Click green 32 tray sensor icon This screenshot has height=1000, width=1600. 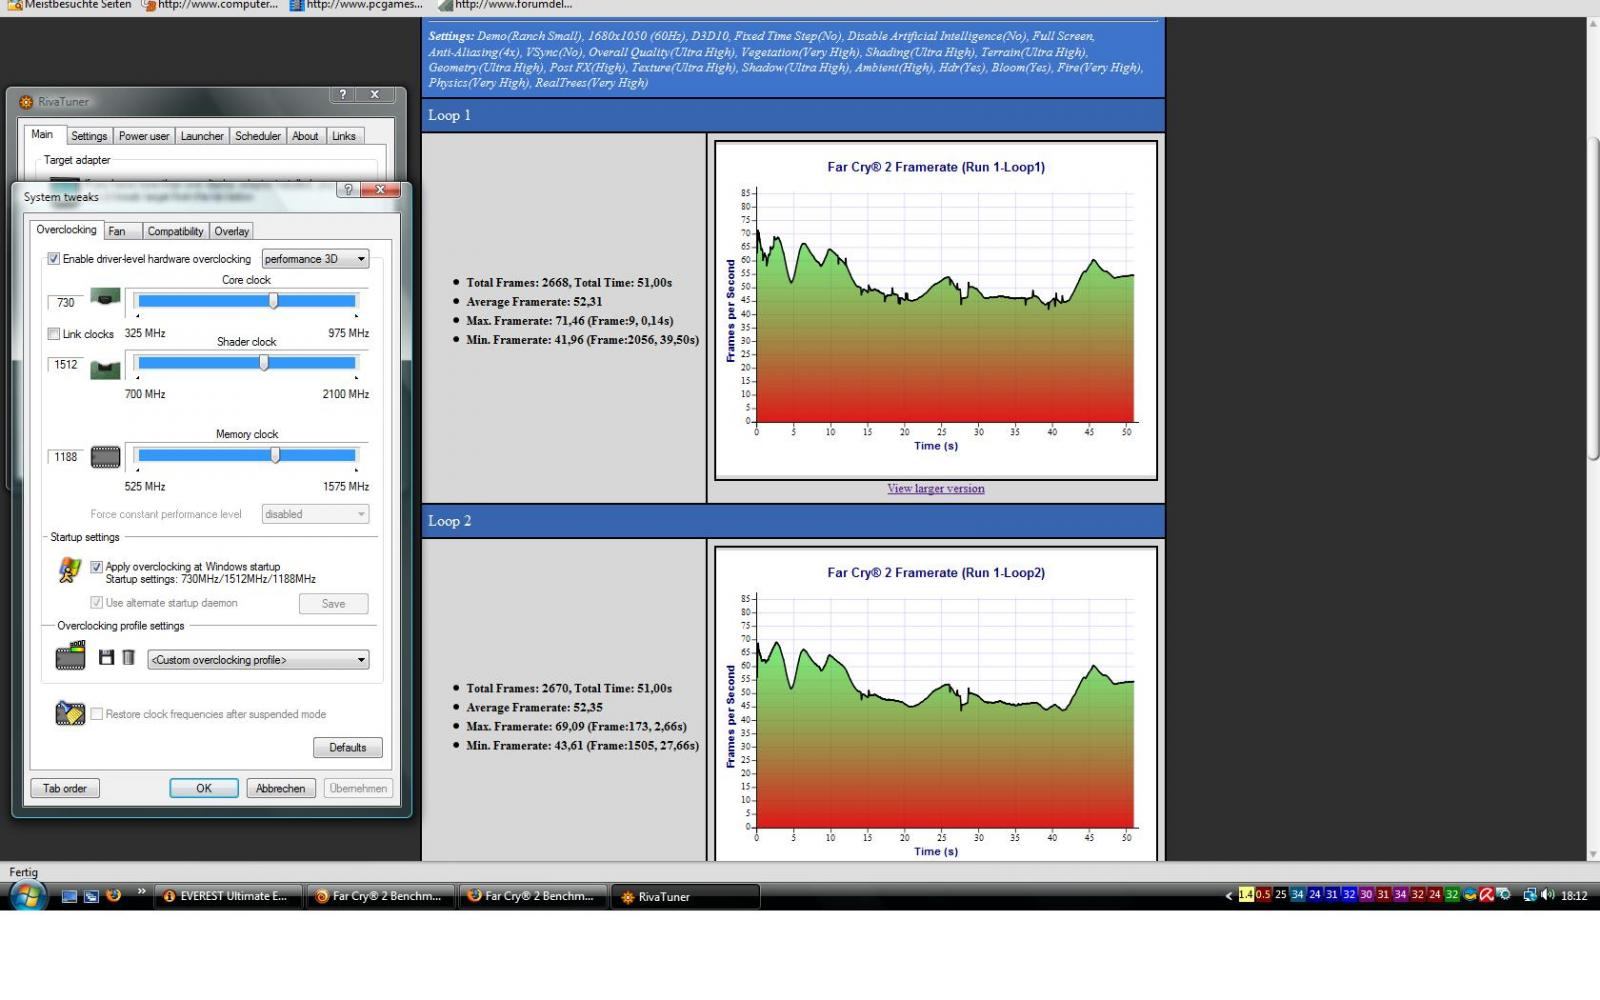point(1452,895)
